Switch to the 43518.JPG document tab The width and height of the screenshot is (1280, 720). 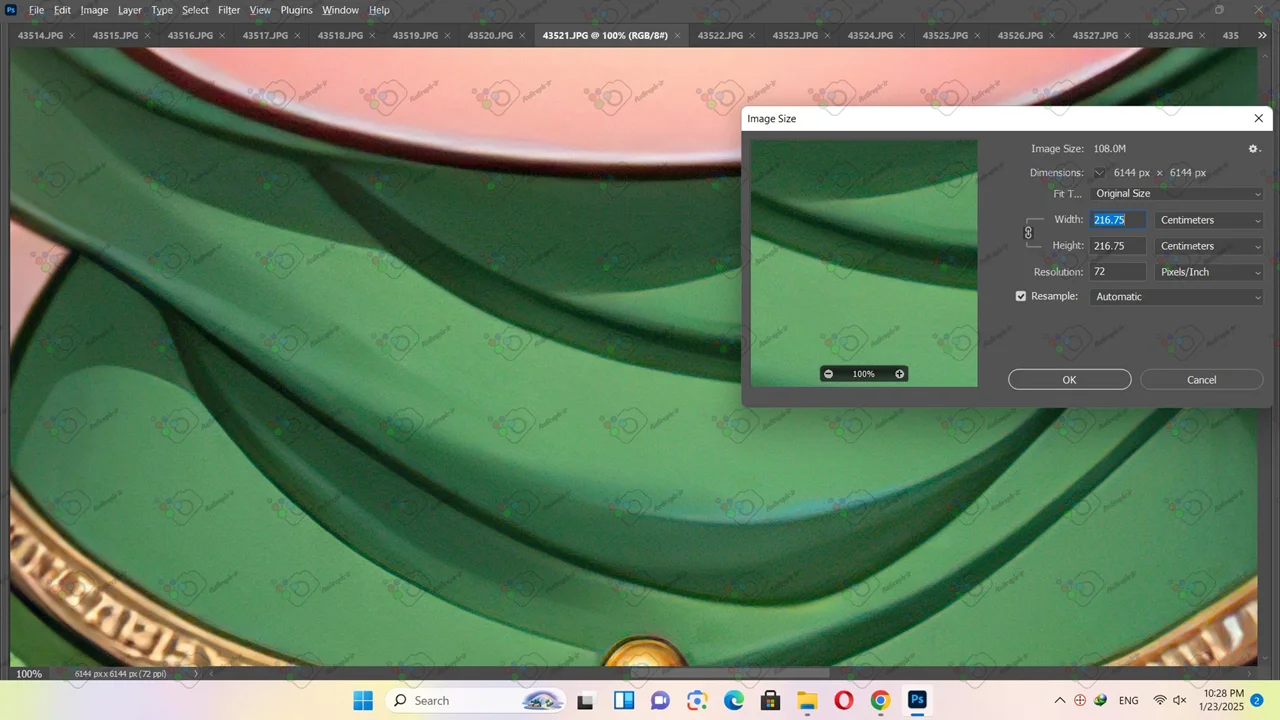coord(340,36)
